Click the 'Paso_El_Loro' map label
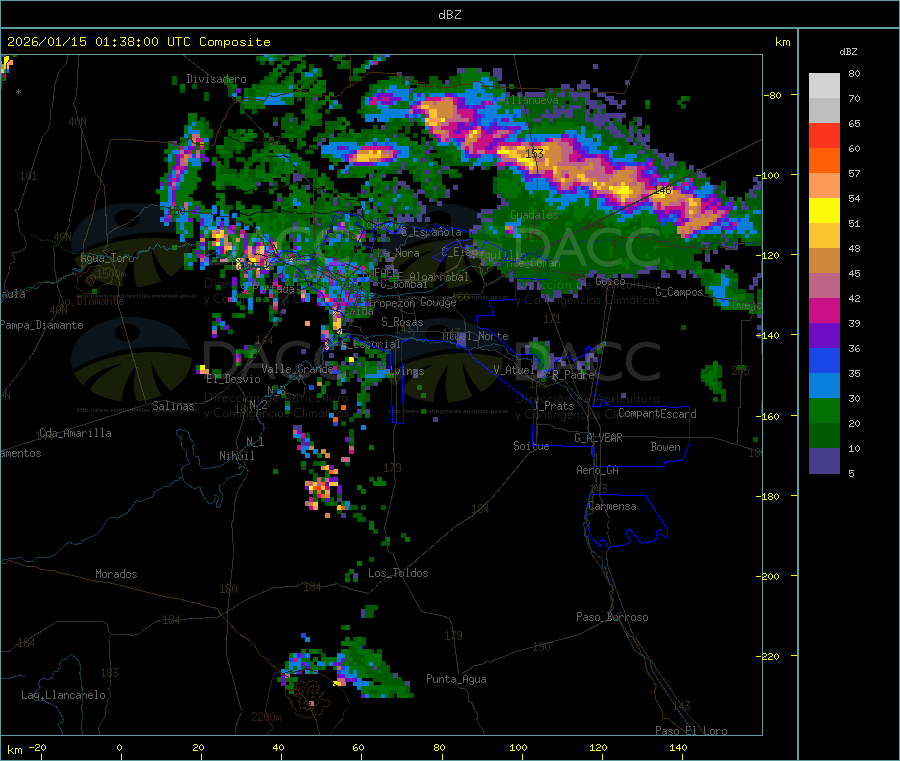Viewport: 900px width, 761px height. pyautogui.click(x=691, y=731)
